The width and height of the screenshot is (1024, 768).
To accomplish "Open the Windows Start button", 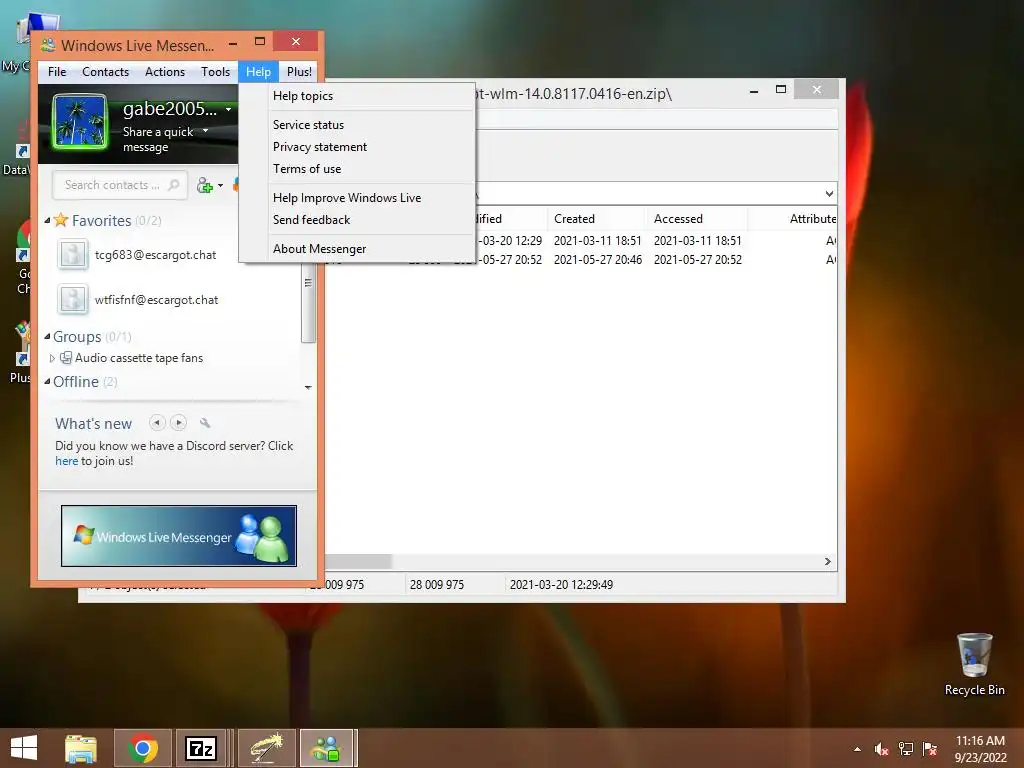I will [24, 748].
